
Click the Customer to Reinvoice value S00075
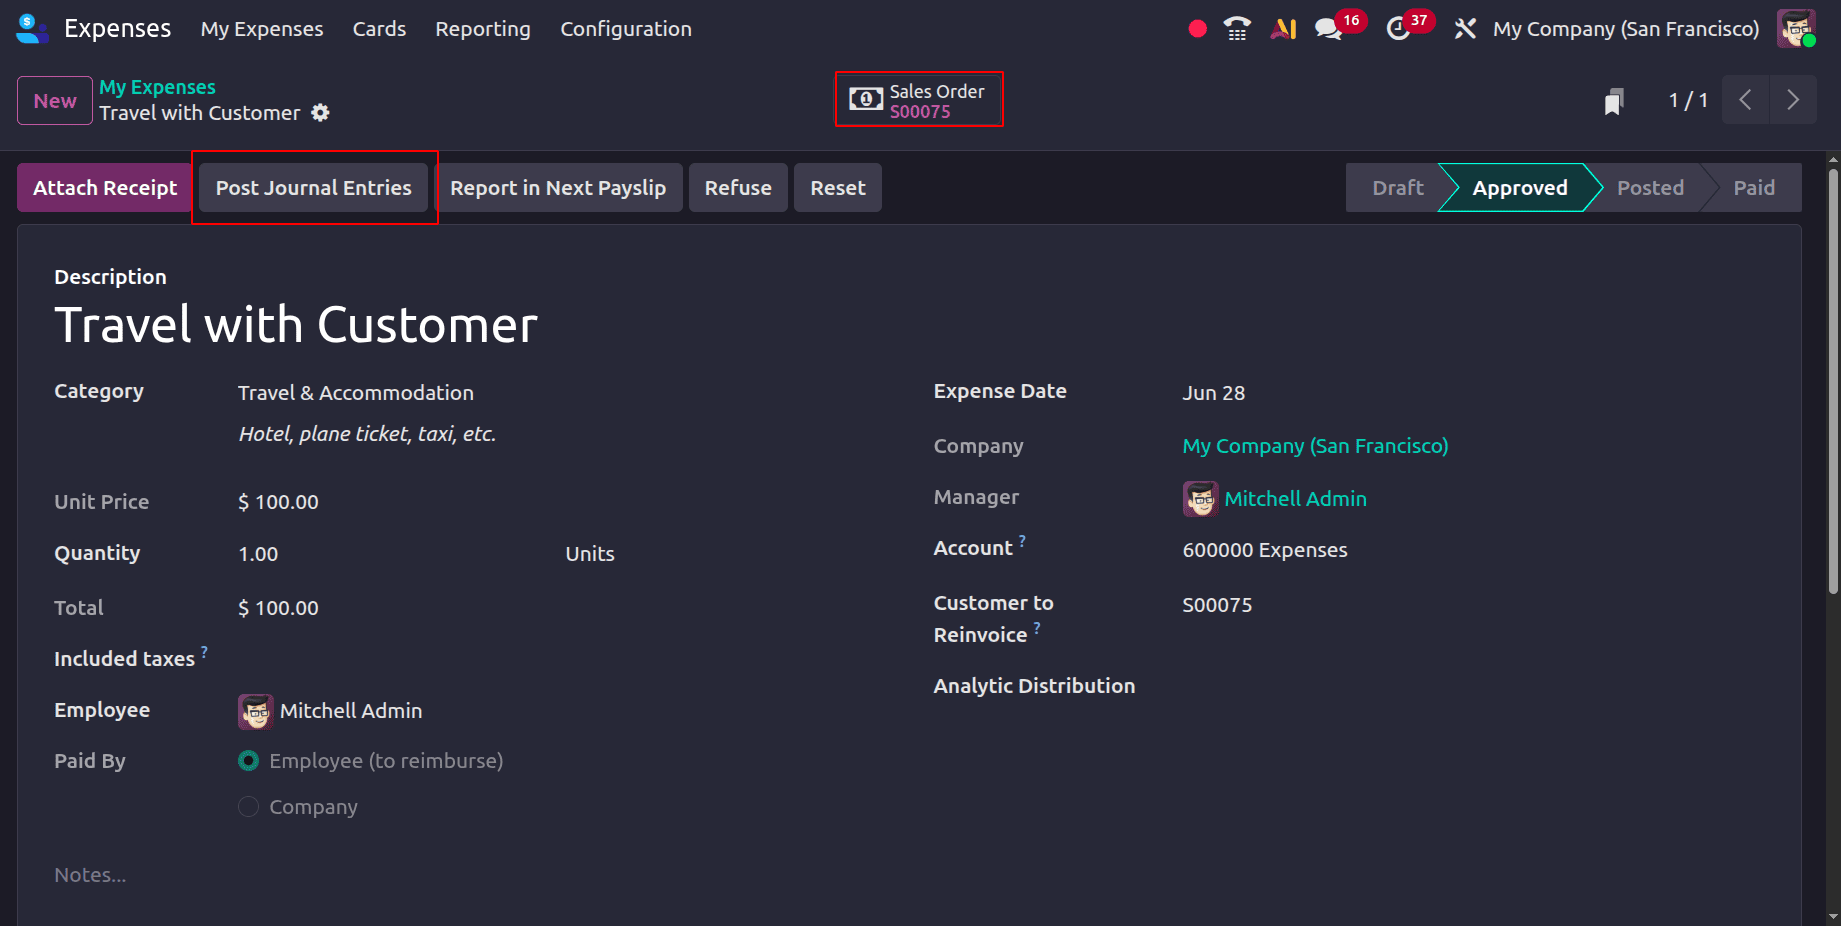point(1217,605)
